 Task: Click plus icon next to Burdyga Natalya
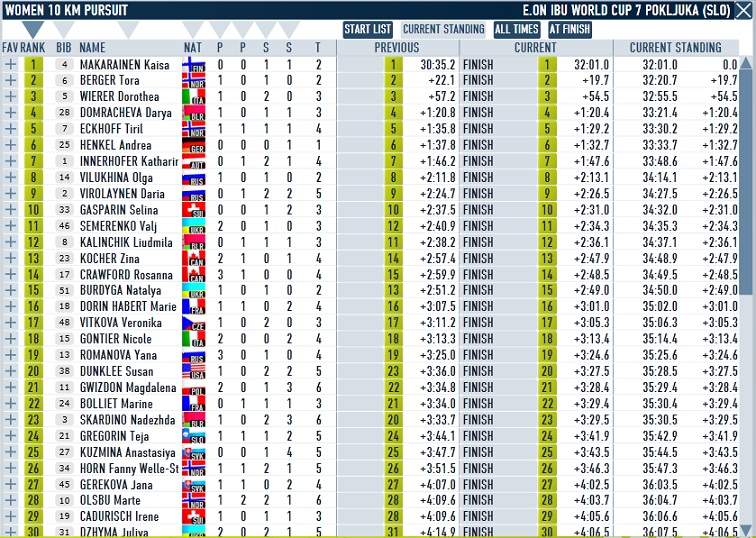[10, 290]
